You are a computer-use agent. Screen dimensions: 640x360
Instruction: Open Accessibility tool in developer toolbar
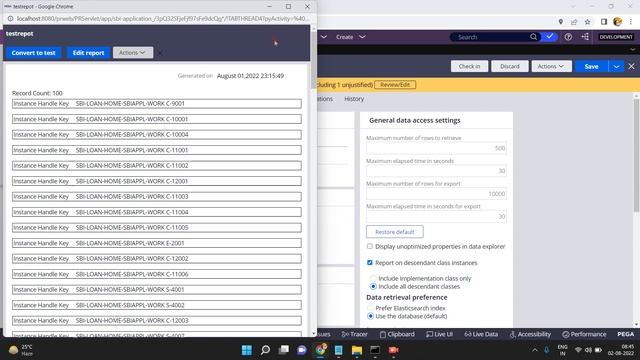point(530,334)
